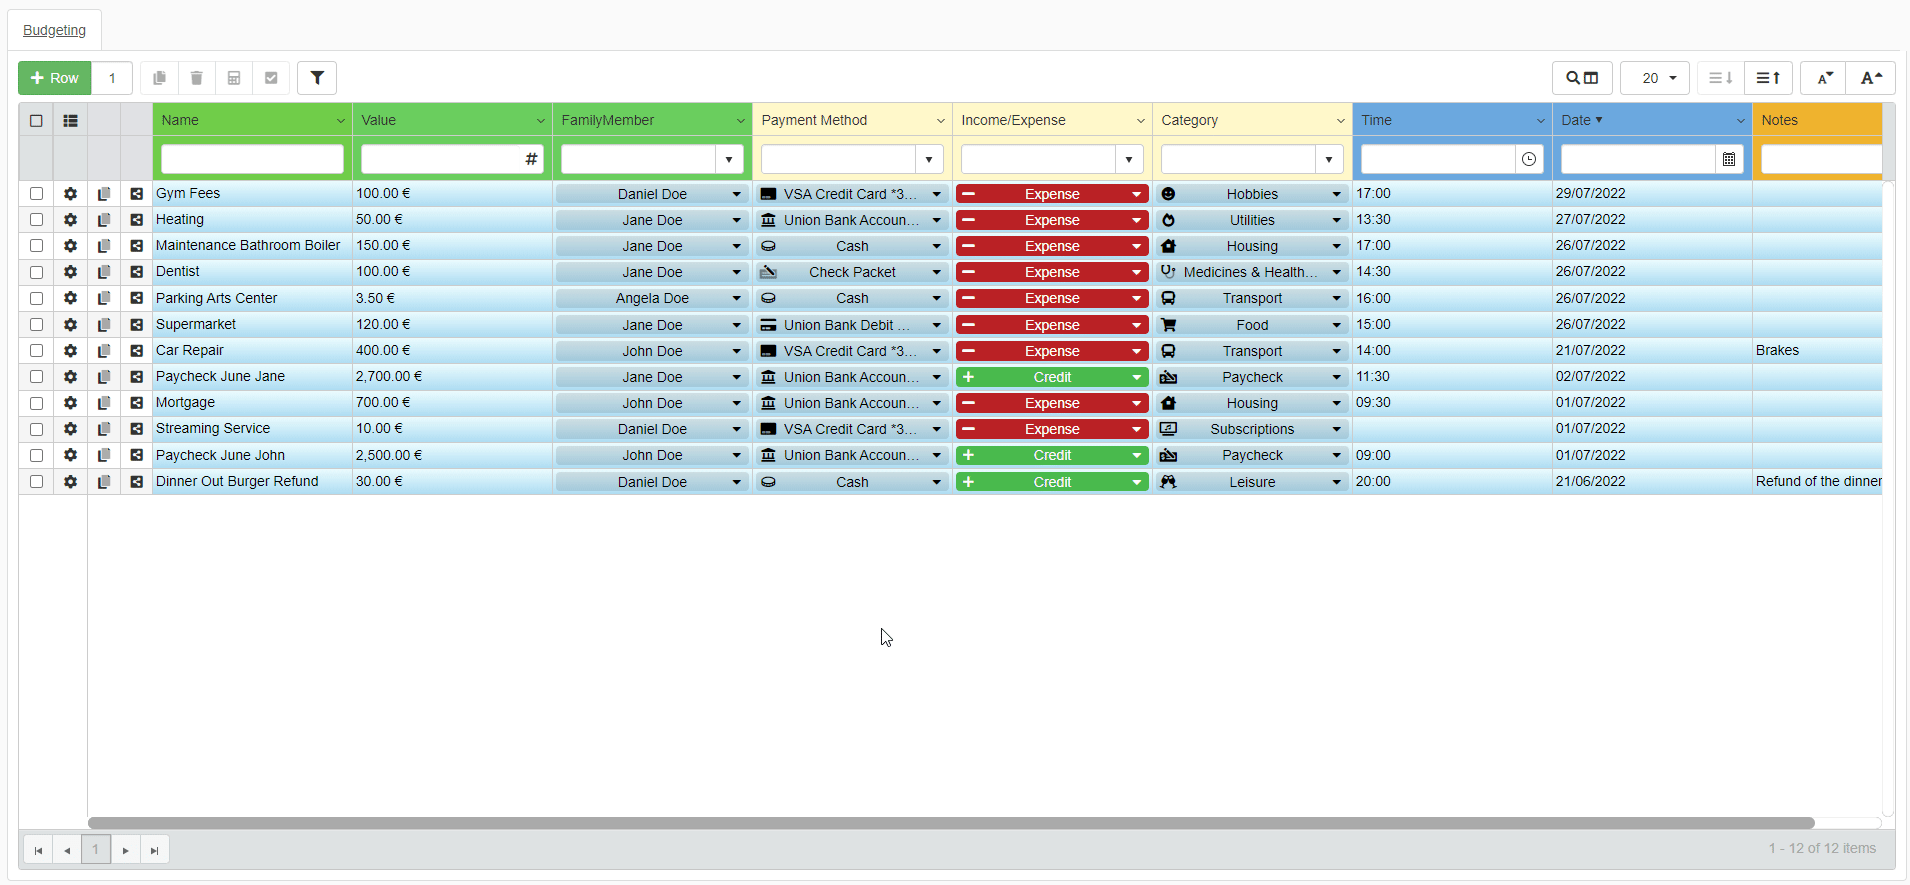Decrease font size with the small A icon

click(x=1824, y=78)
